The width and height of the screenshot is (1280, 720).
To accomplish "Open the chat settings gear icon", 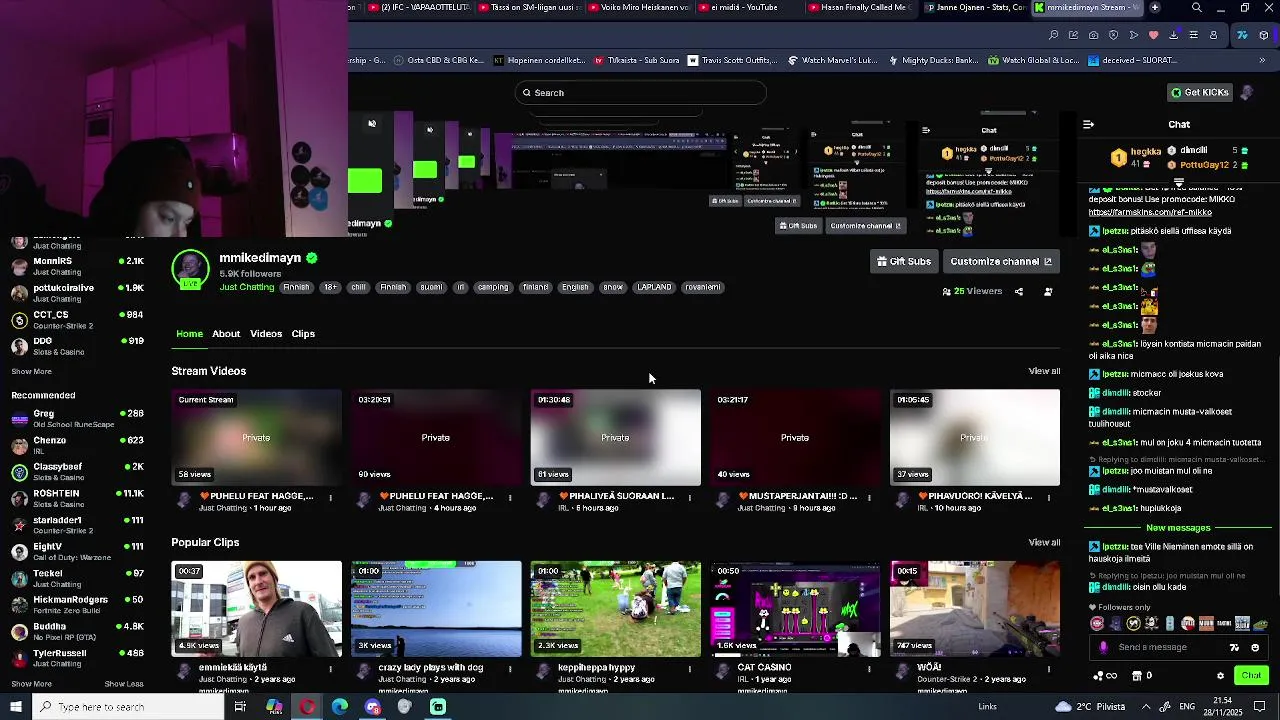I will pyautogui.click(x=1220, y=676).
